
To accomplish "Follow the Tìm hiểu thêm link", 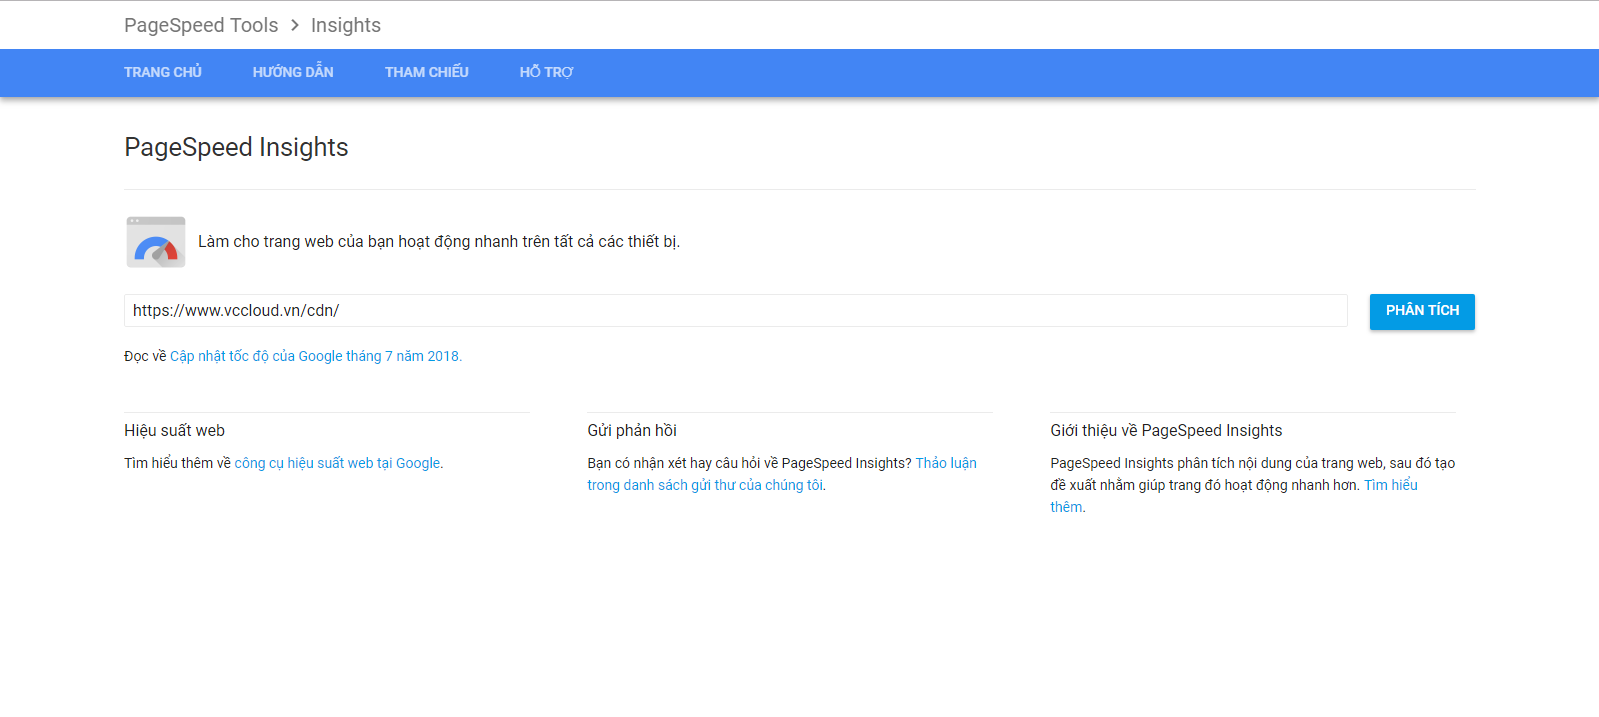I will (x=1234, y=496).
